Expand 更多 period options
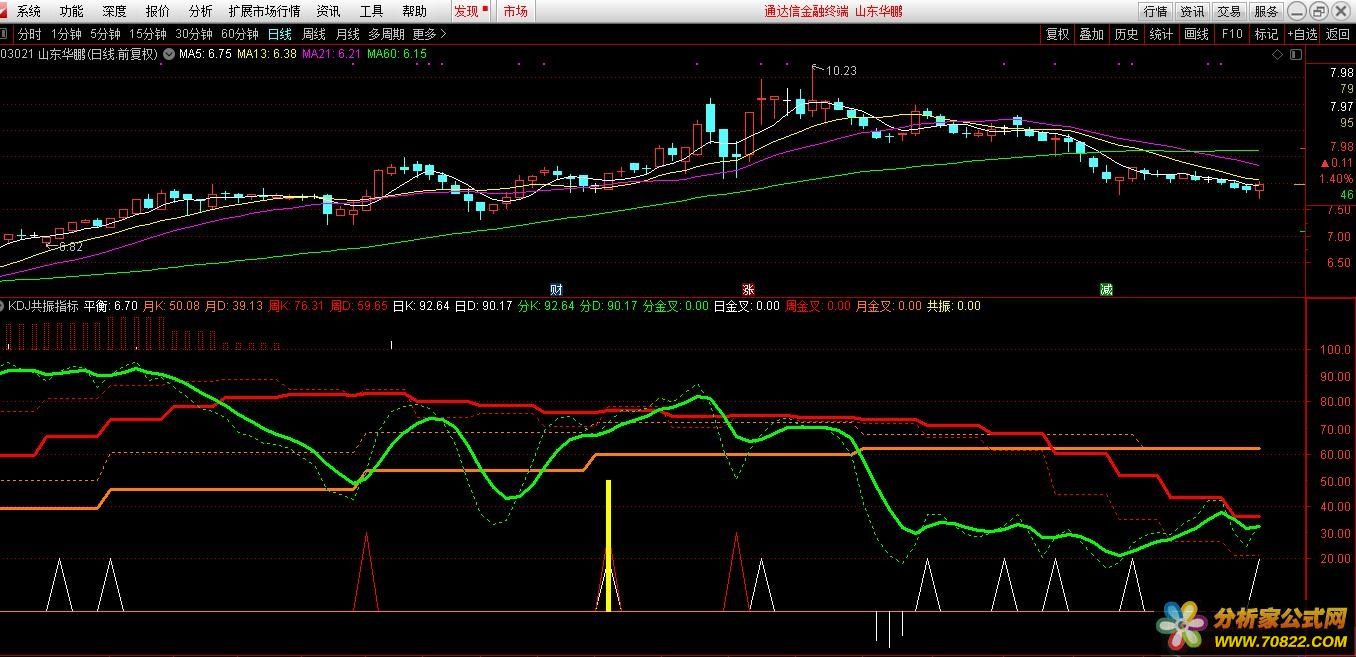This screenshot has width=1356, height=657. click(x=430, y=34)
